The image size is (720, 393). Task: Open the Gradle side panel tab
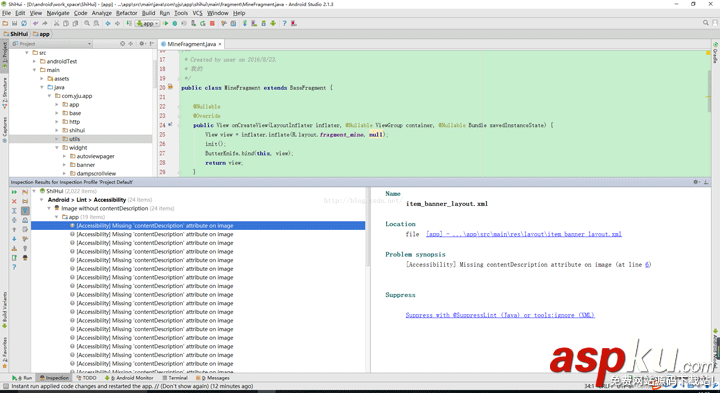[x=715, y=52]
